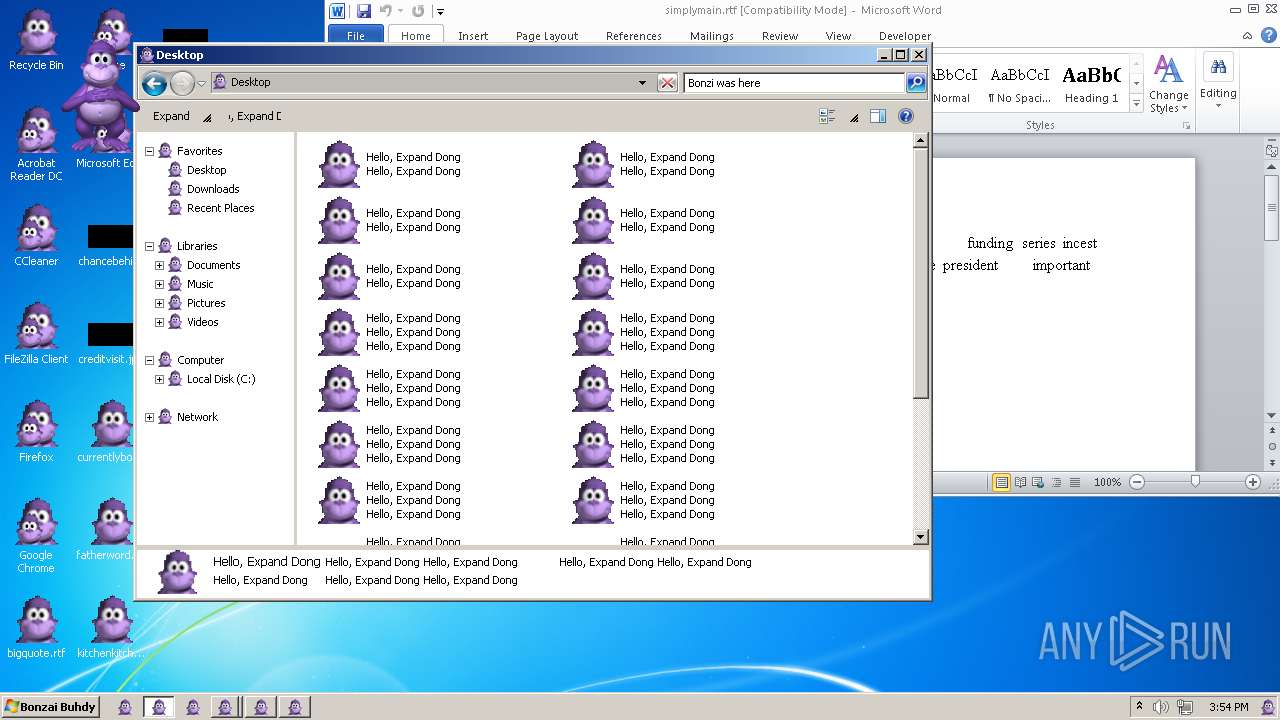The width and height of the screenshot is (1280, 720).
Task: Switch to Draft view in Word
Action: coord(1075,482)
